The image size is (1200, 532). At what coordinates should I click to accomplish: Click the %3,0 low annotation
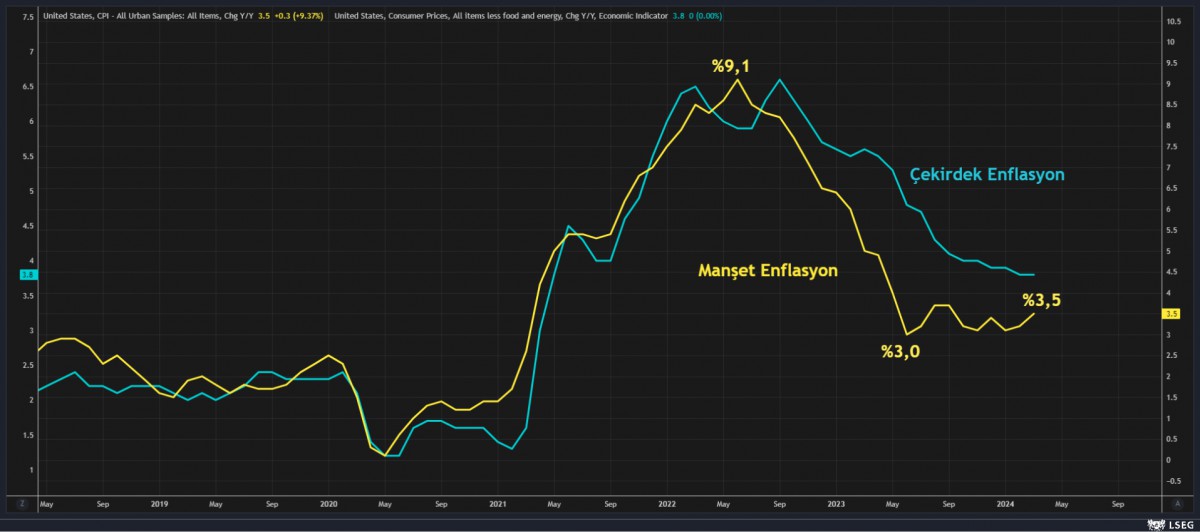pyautogui.click(x=899, y=351)
